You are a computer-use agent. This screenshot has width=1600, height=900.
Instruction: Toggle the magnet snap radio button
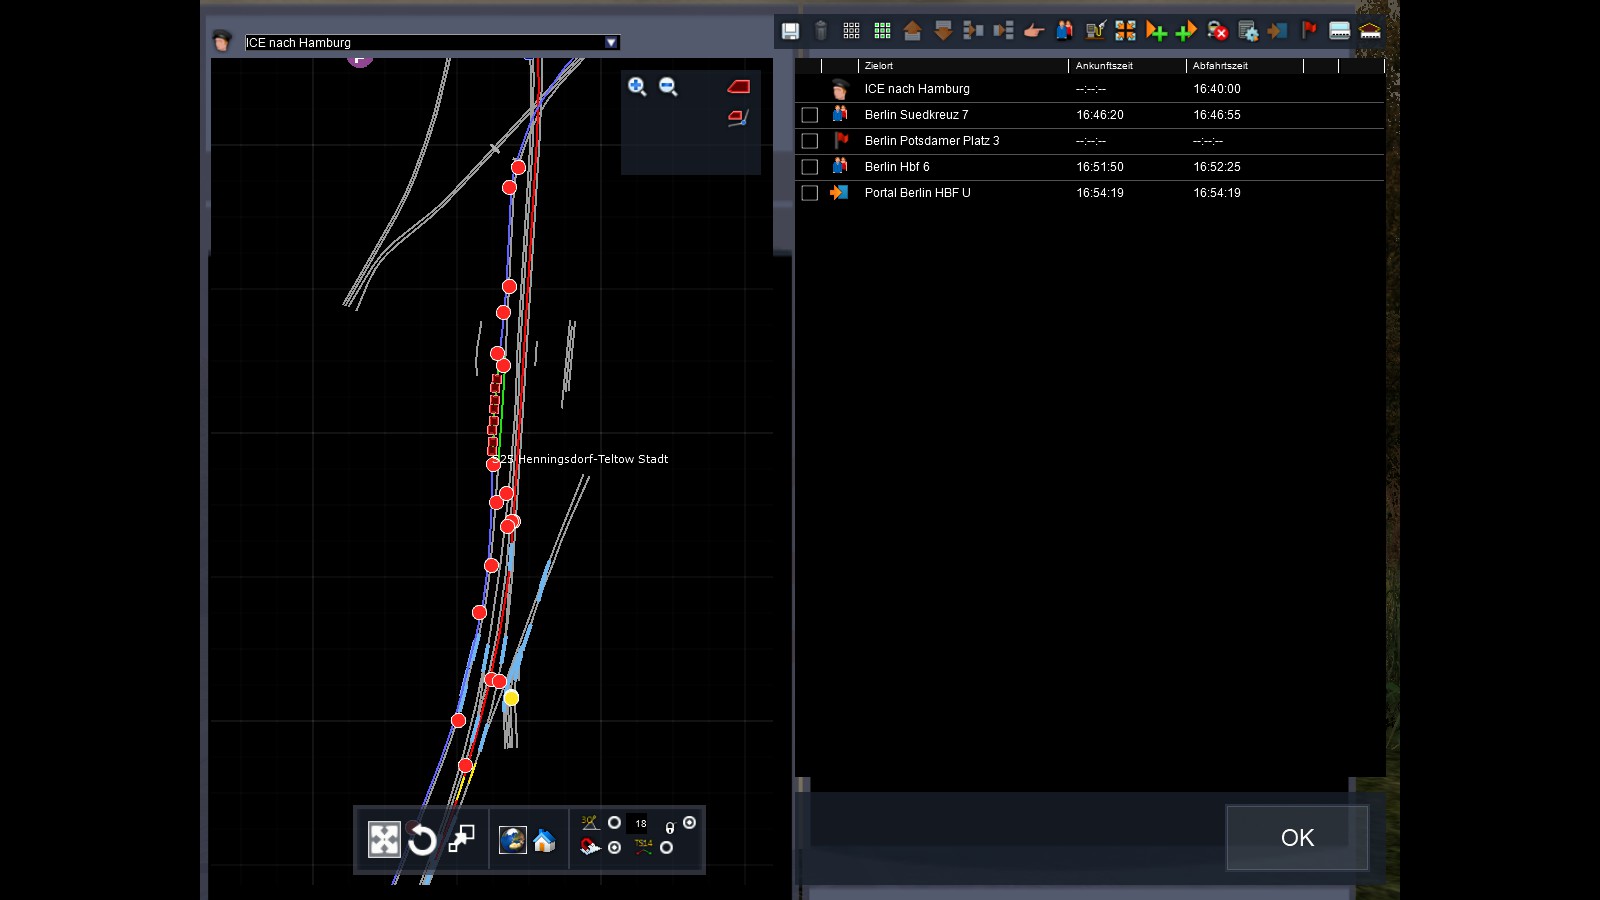(x=614, y=848)
